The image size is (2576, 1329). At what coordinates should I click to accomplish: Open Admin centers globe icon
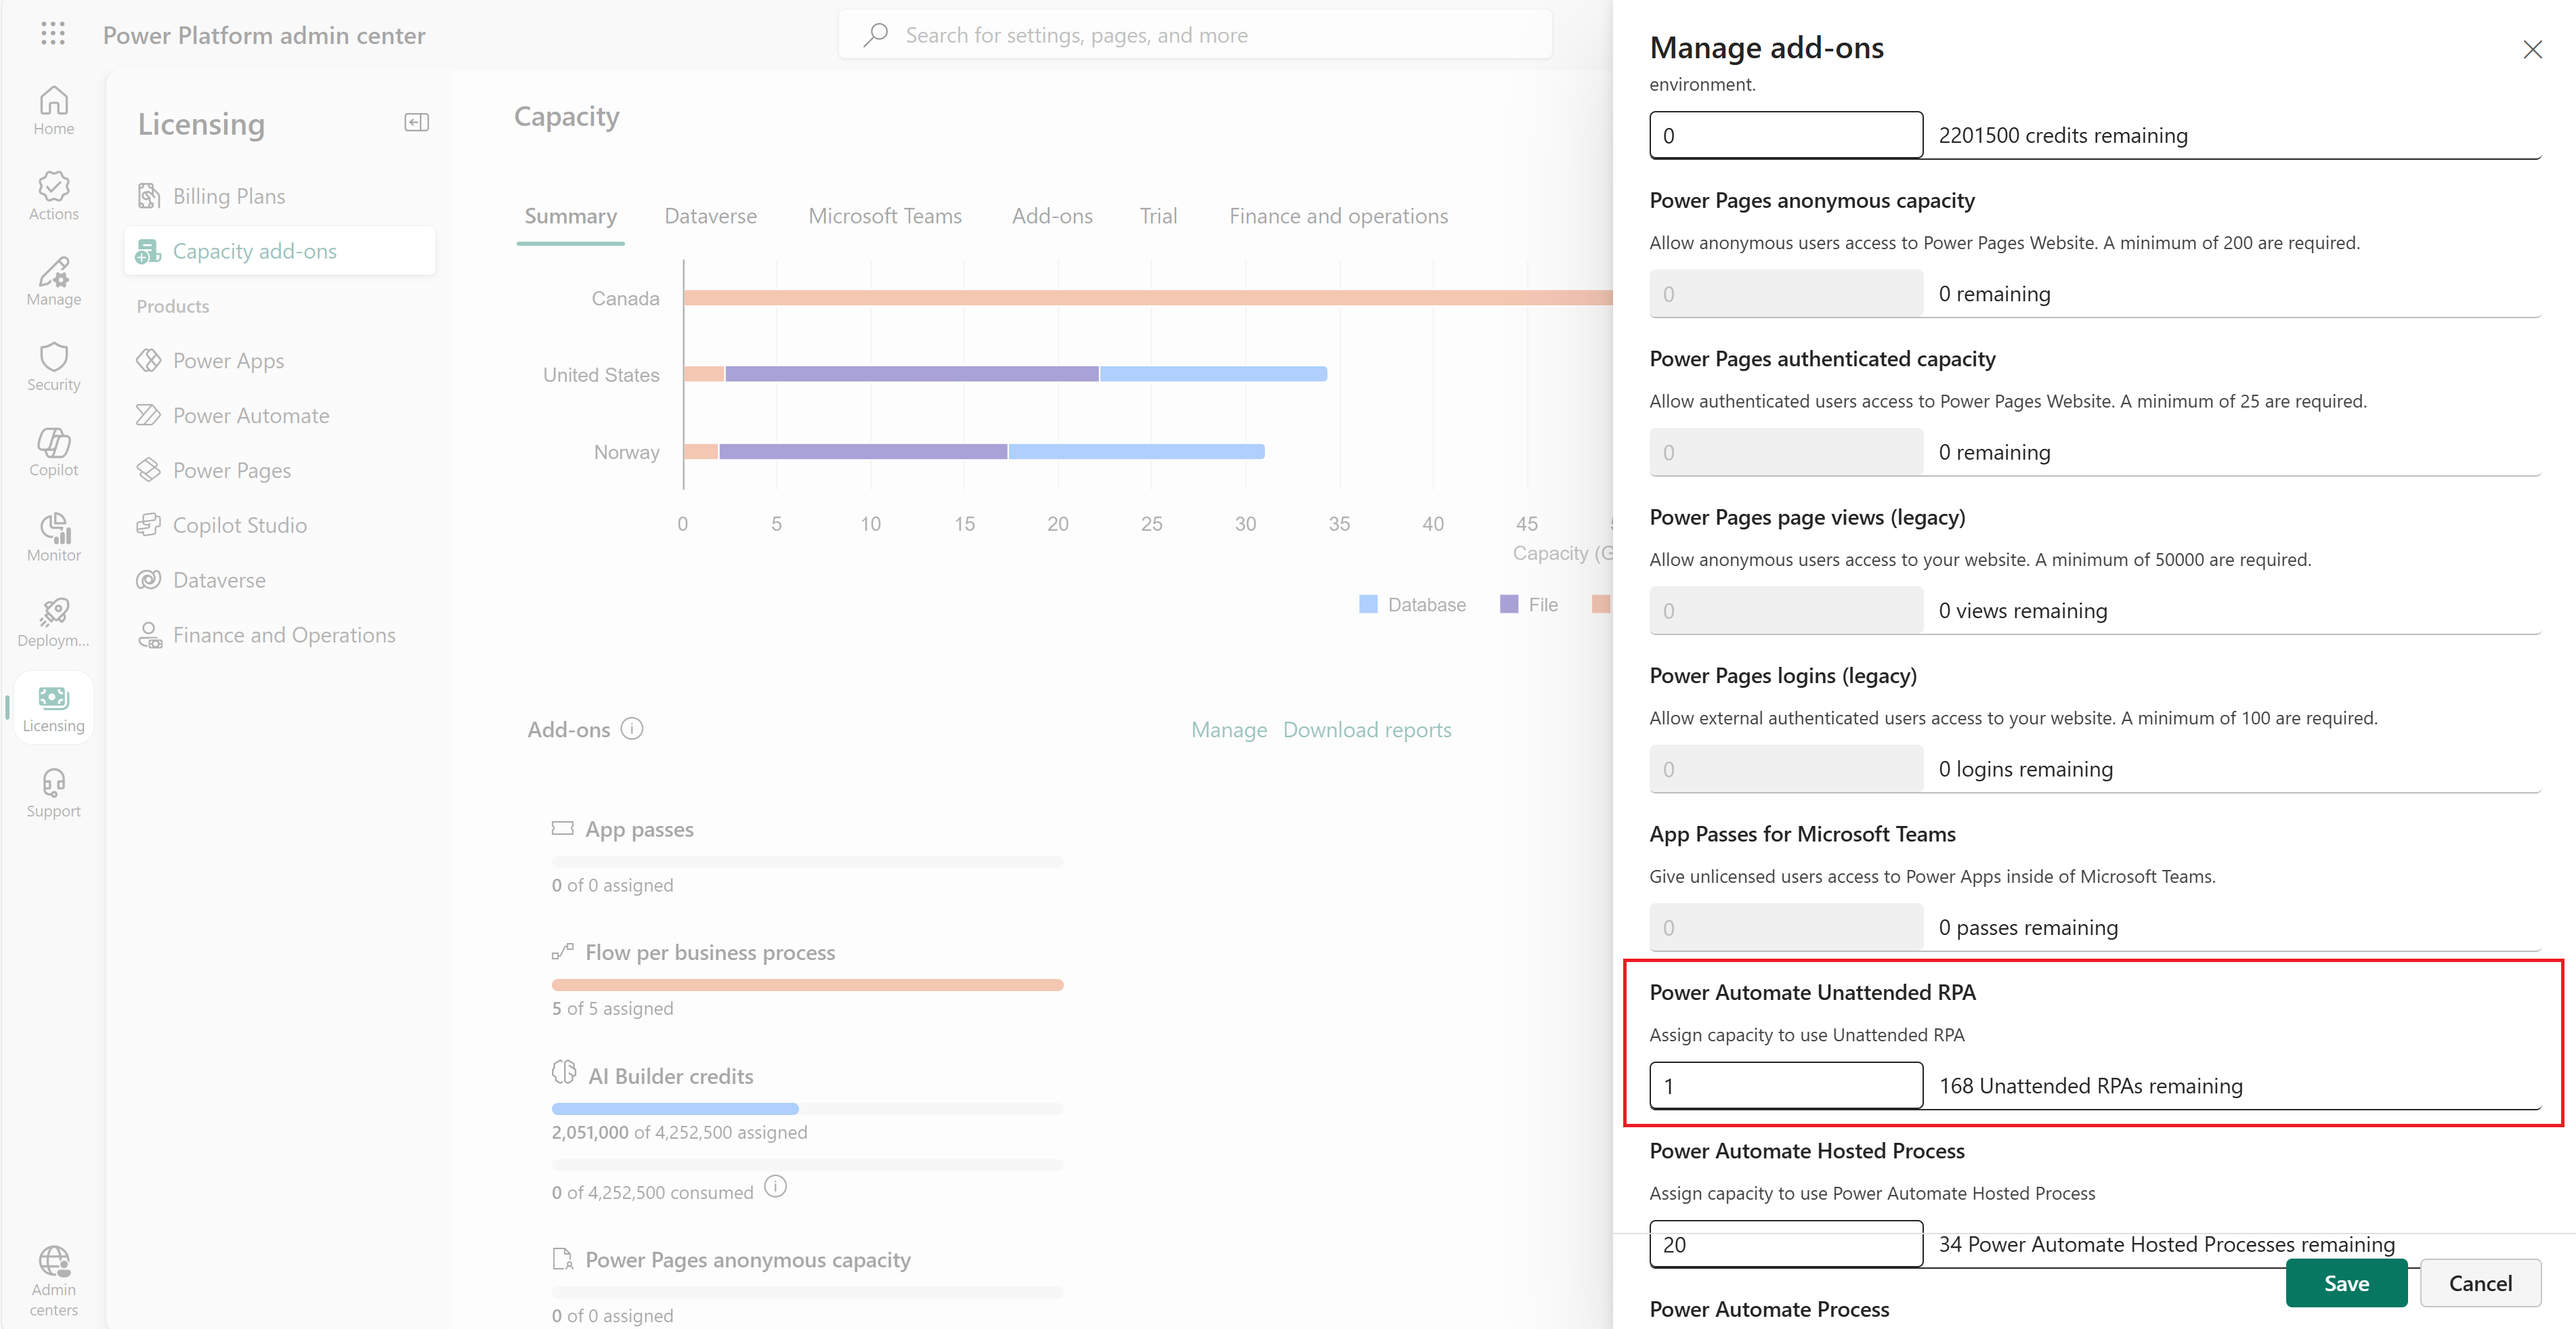pyautogui.click(x=53, y=1278)
